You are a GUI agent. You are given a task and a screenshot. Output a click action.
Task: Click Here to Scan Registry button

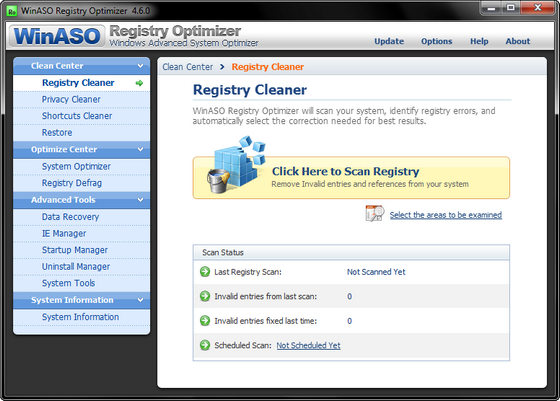click(351, 177)
